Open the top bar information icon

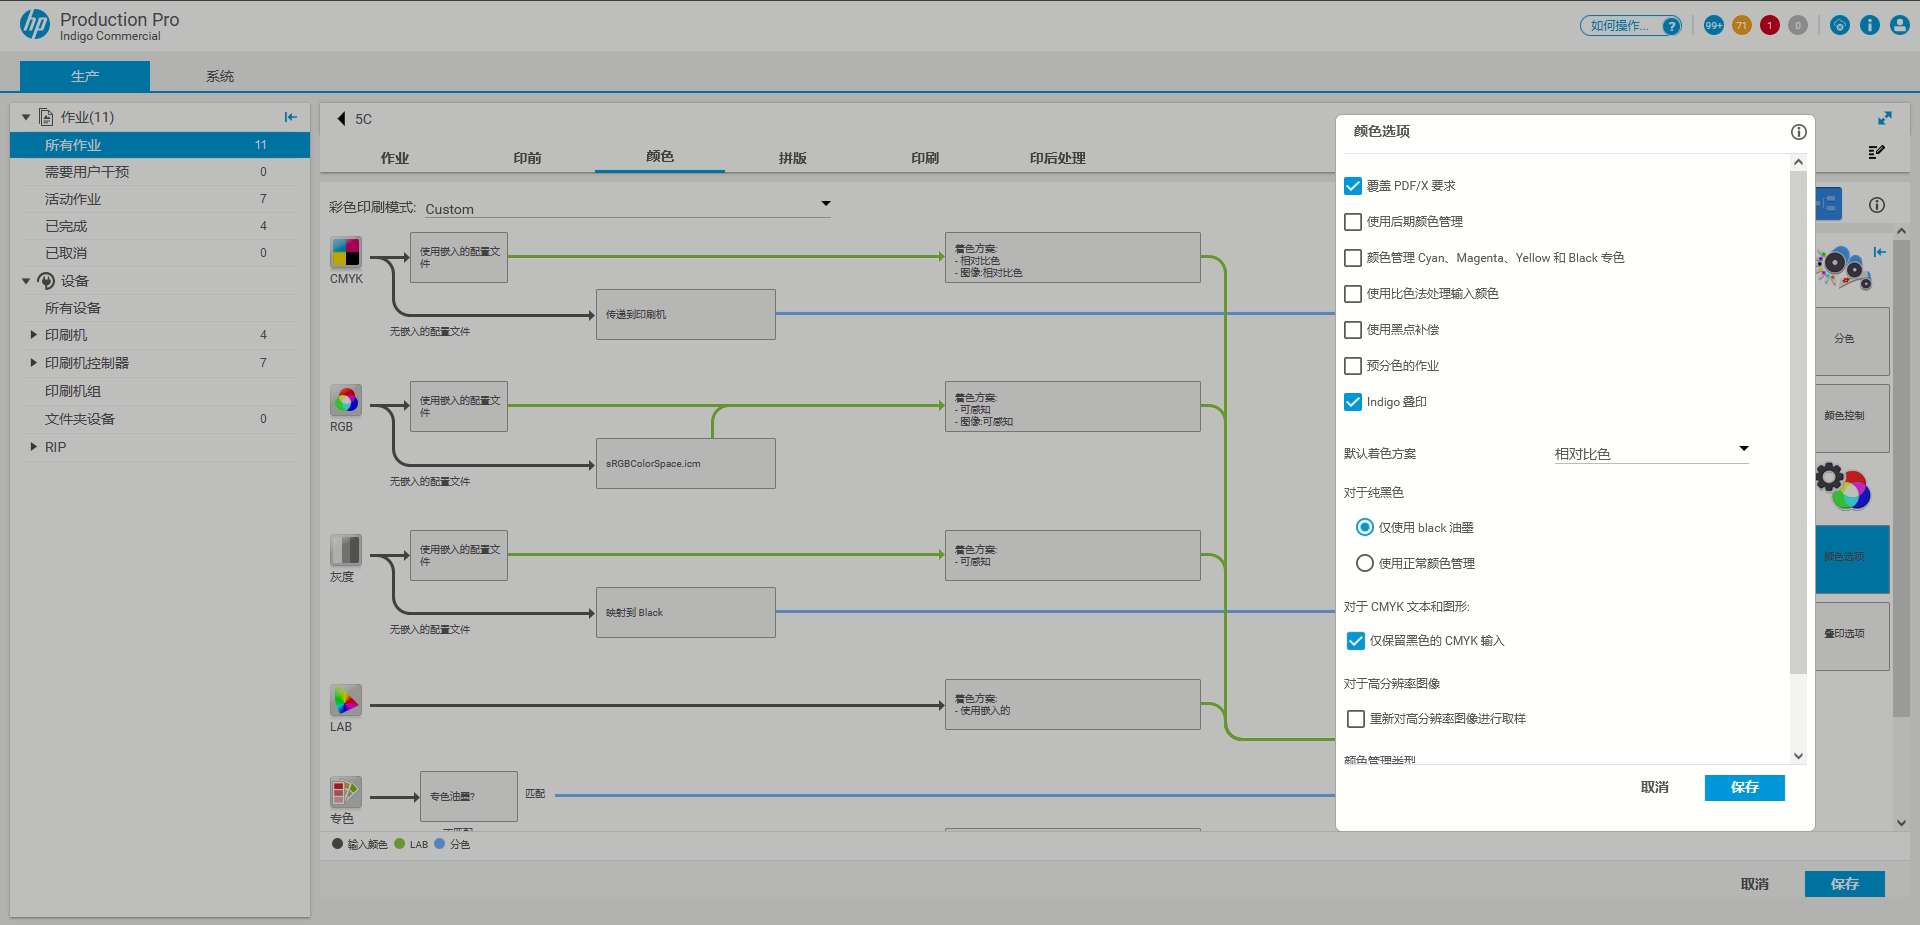tap(1870, 26)
